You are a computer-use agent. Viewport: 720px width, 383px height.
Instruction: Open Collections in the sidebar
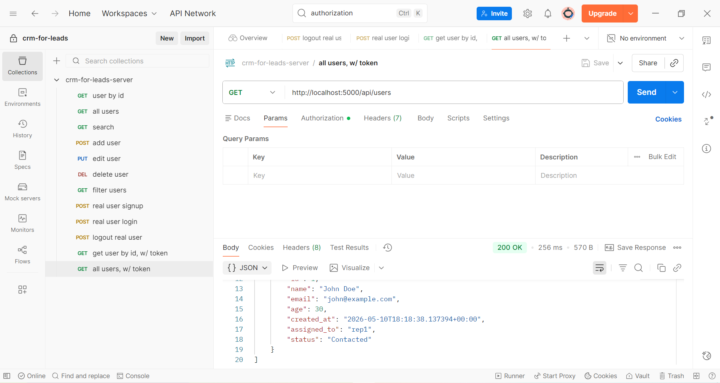pos(22,66)
